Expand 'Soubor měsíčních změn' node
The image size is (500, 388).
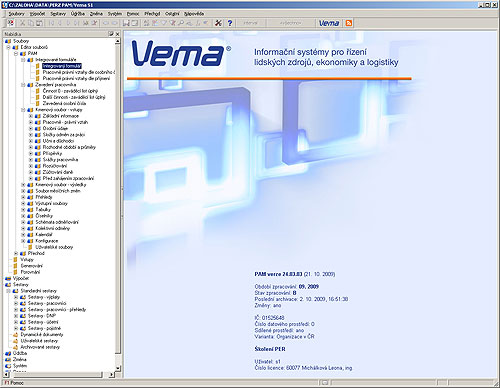(23, 191)
